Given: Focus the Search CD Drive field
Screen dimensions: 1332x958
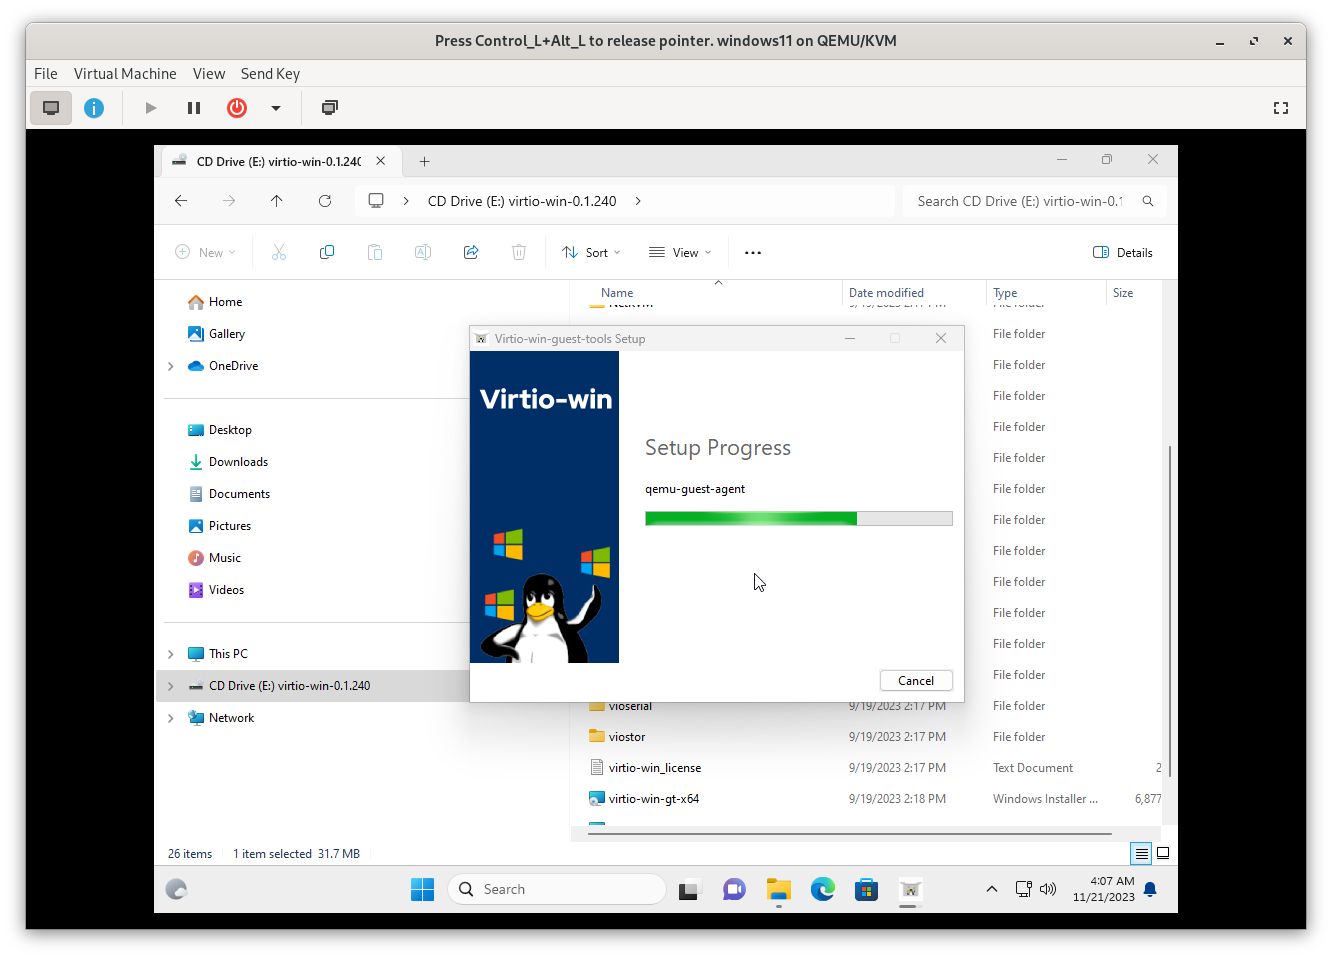Looking at the screenshot, I should [x=1033, y=201].
